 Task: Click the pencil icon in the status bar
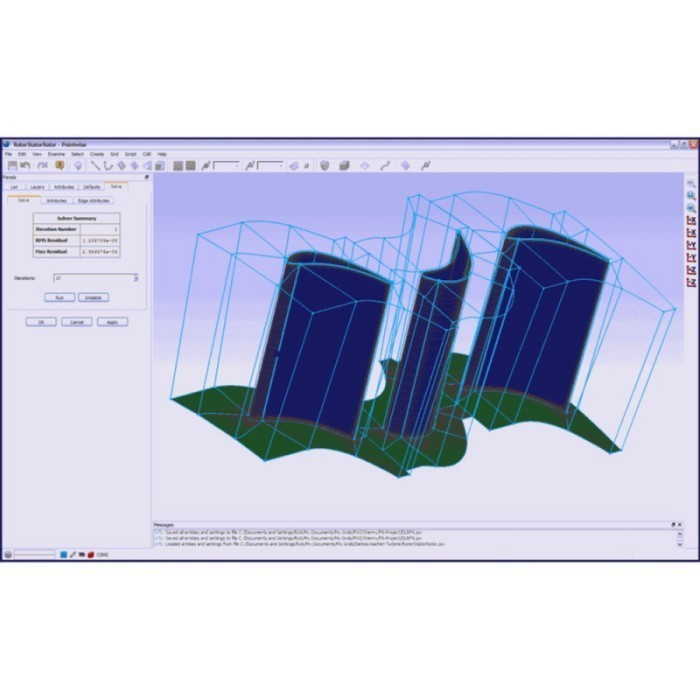tap(73, 554)
